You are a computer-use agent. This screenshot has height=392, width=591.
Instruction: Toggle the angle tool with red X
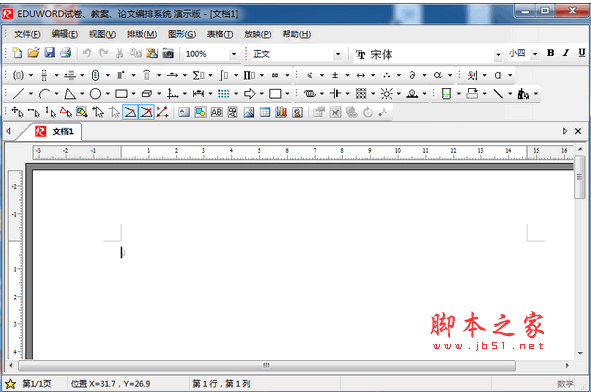click(147, 112)
